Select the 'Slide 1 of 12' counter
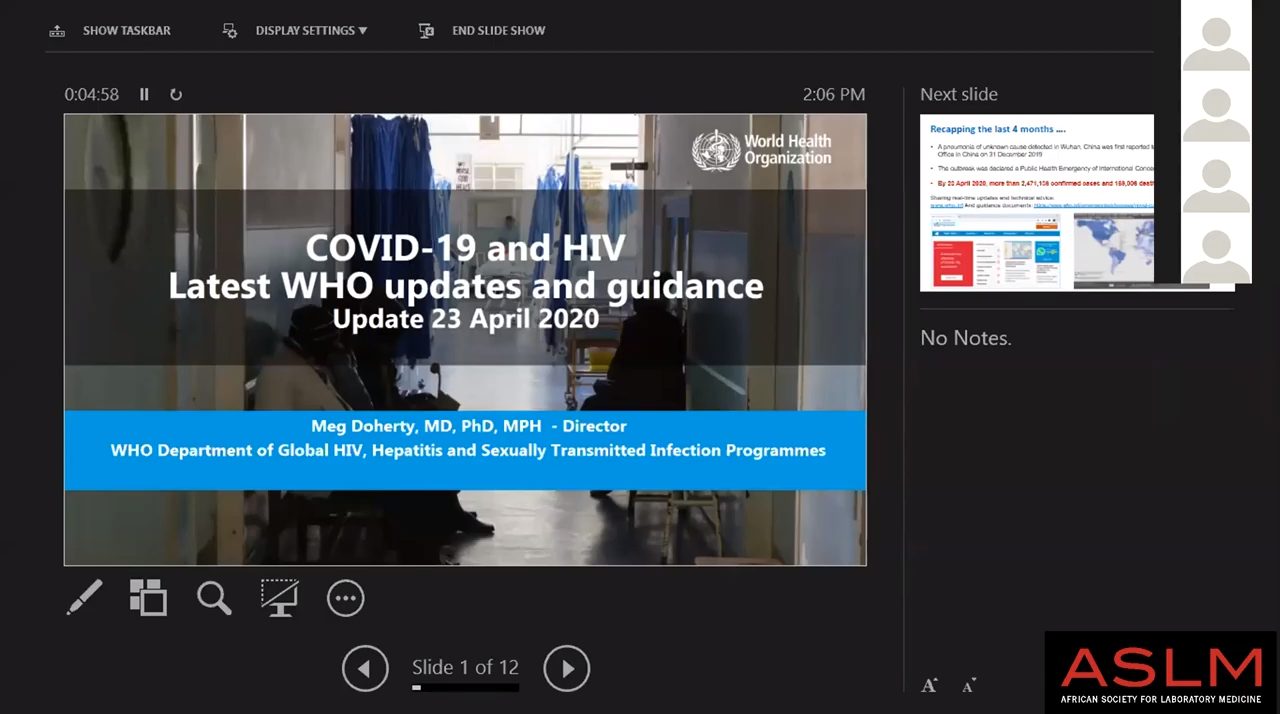This screenshot has width=1280, height=714. 466,667
